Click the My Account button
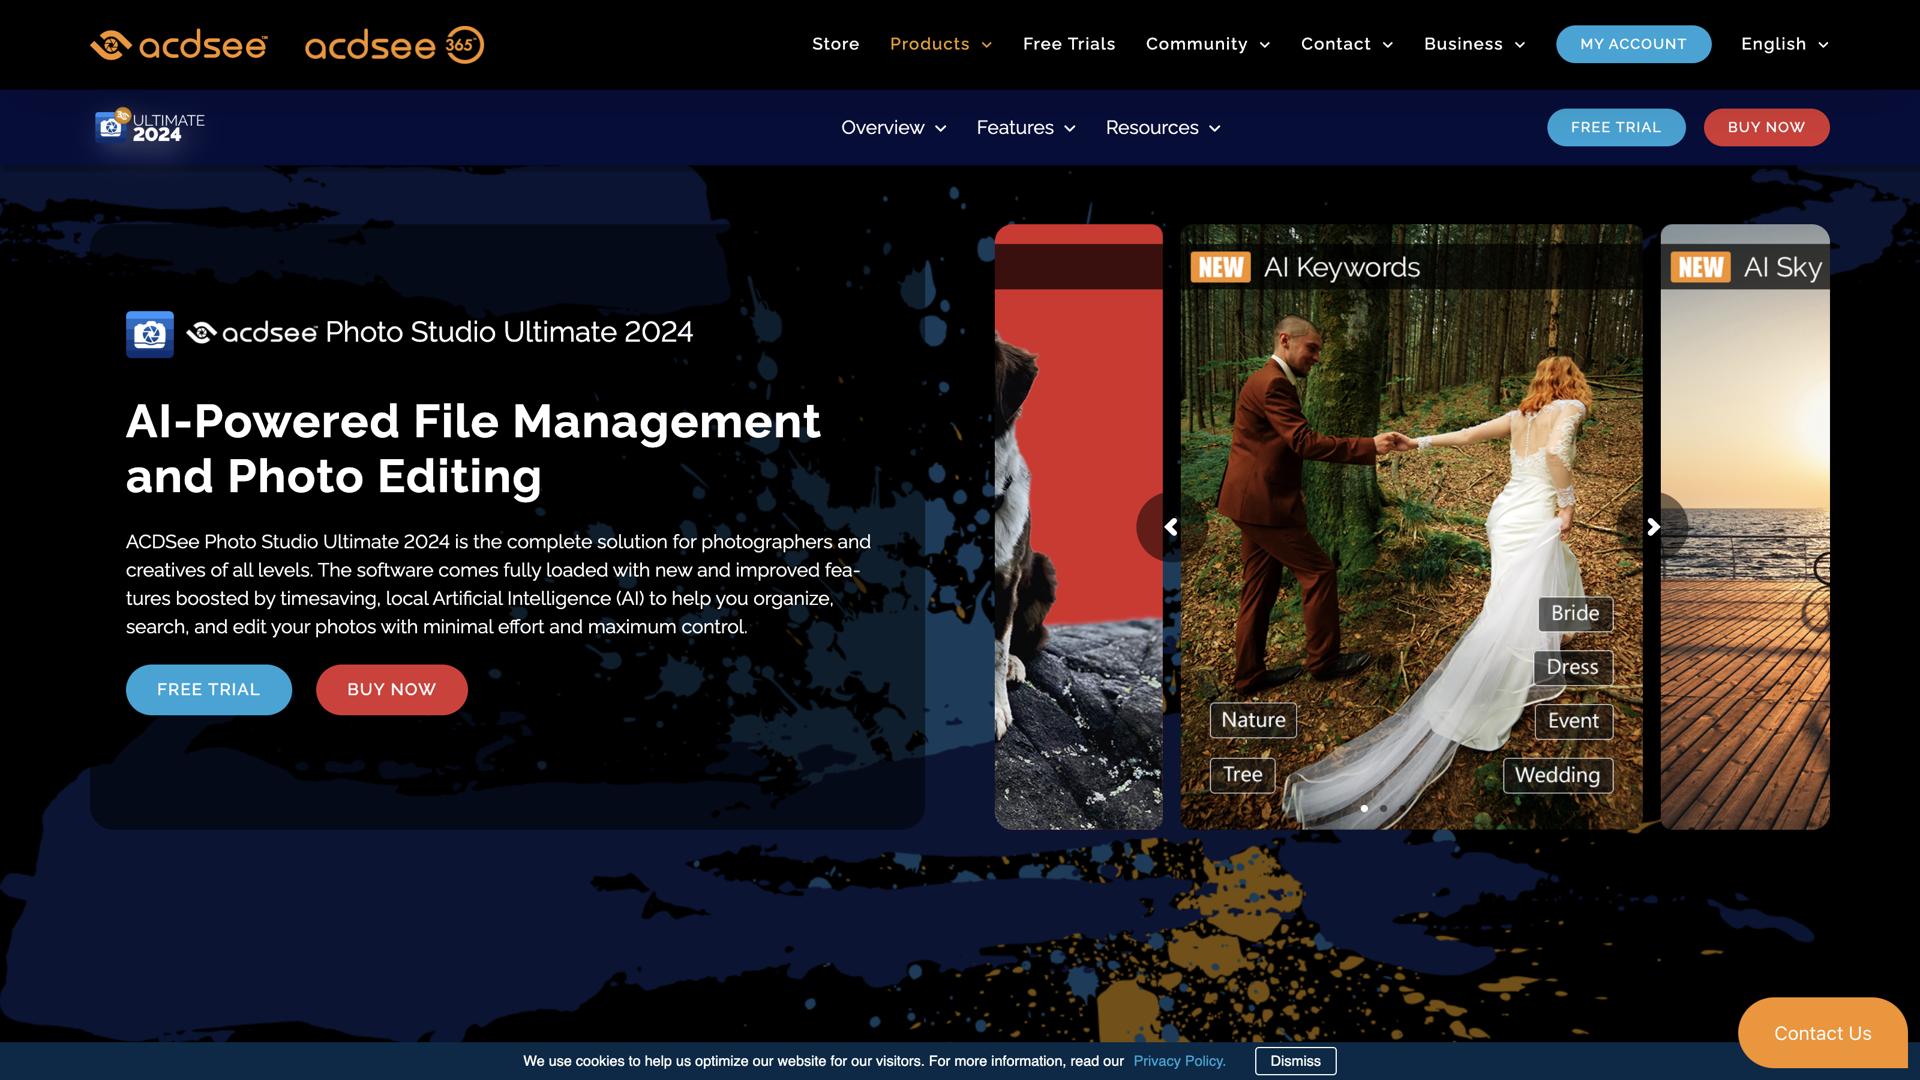The image size is (1920, 1080). (x=1633, y=44)
